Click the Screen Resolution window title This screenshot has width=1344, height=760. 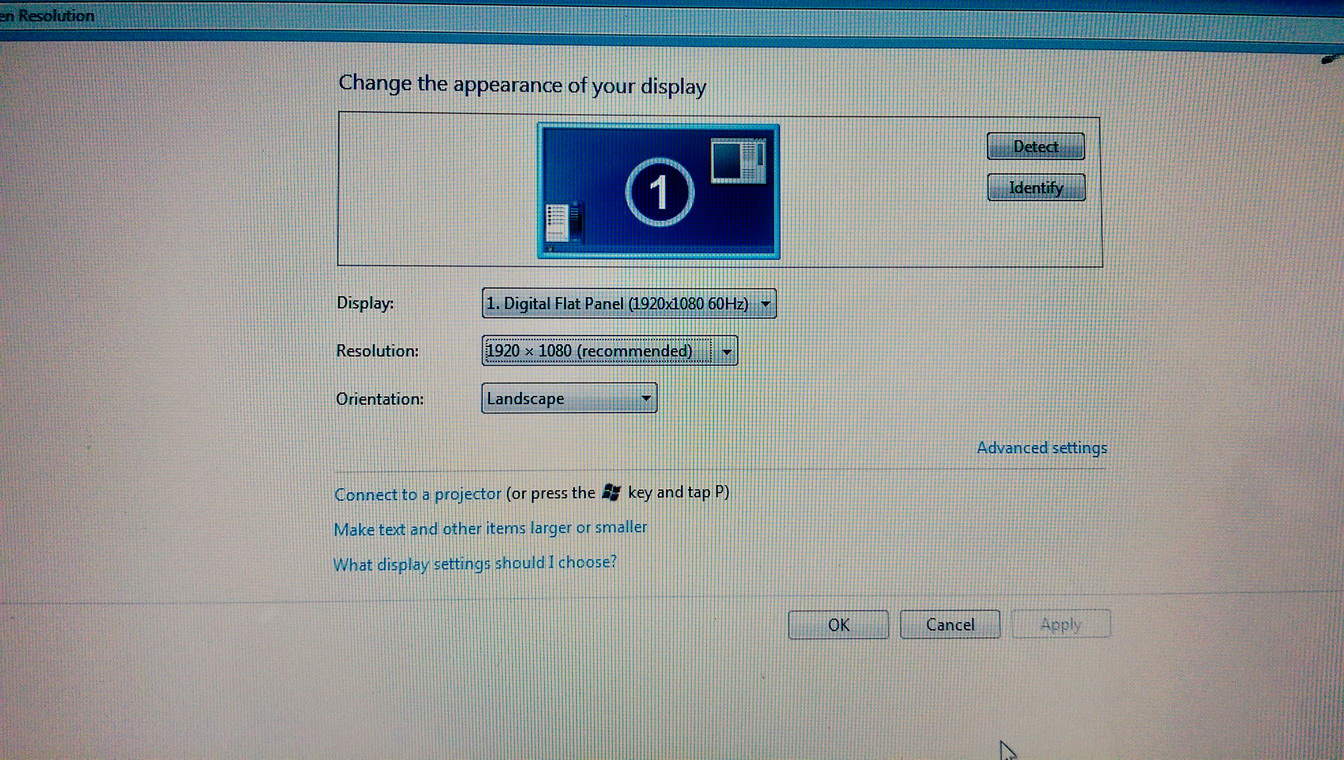[48, 15]
